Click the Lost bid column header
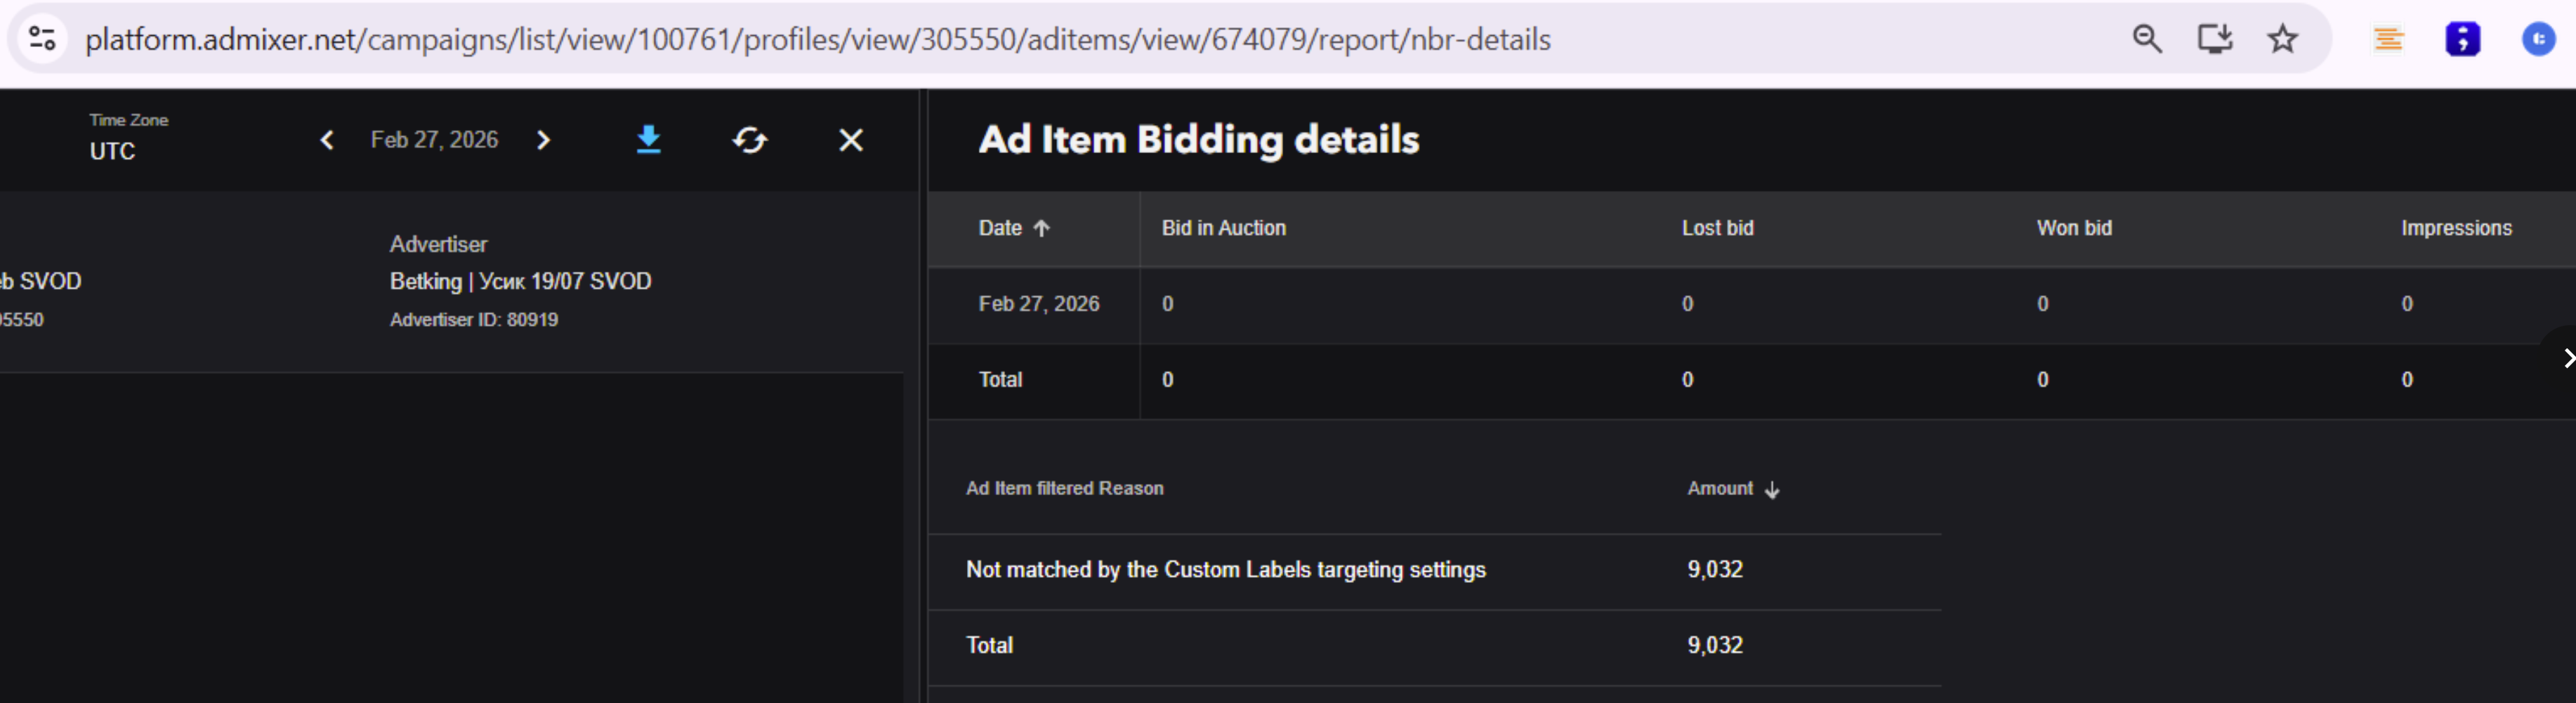 1717,228
